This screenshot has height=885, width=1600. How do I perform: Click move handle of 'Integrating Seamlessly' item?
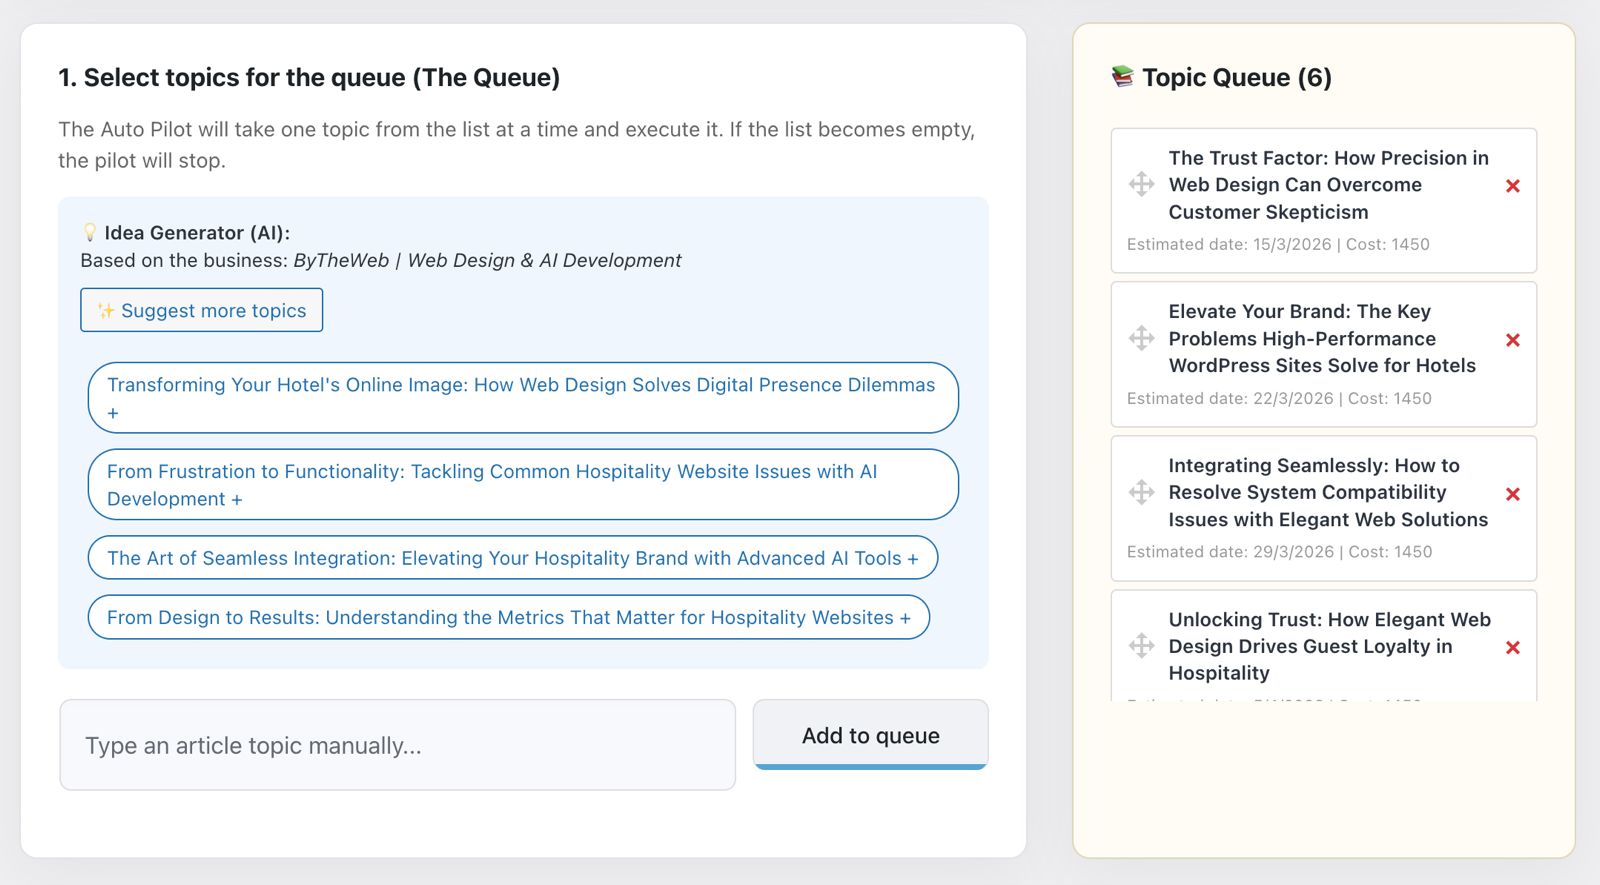1141,492
